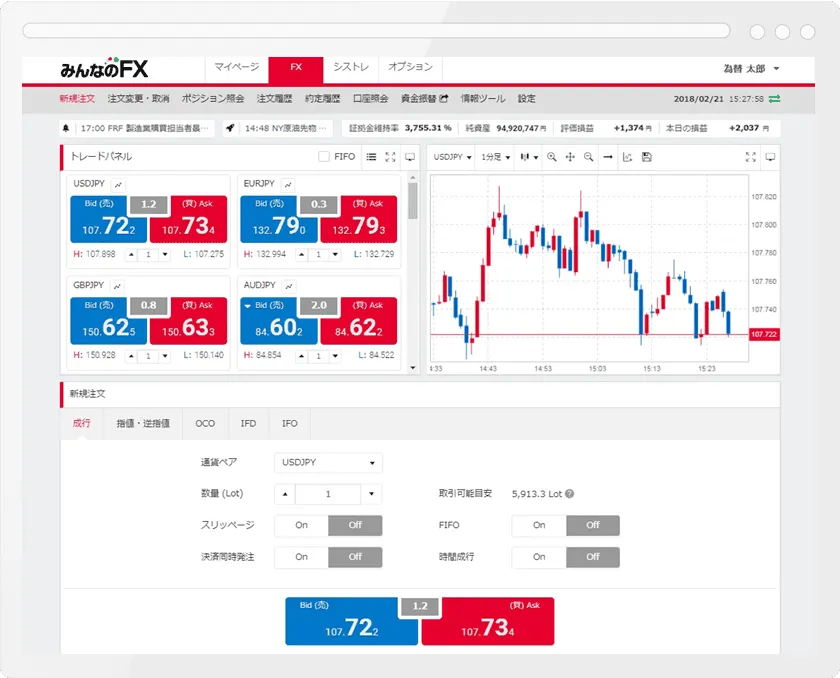840x678 pixels.
Task: Open the chart indicator icon in toolbar
Action: coord(628,157)
